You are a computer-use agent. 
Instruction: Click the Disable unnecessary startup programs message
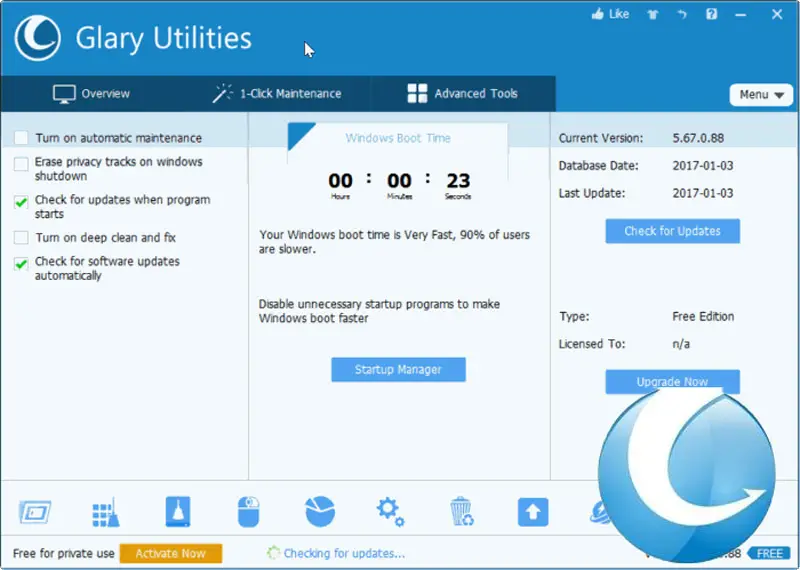(x=379, y=311)
